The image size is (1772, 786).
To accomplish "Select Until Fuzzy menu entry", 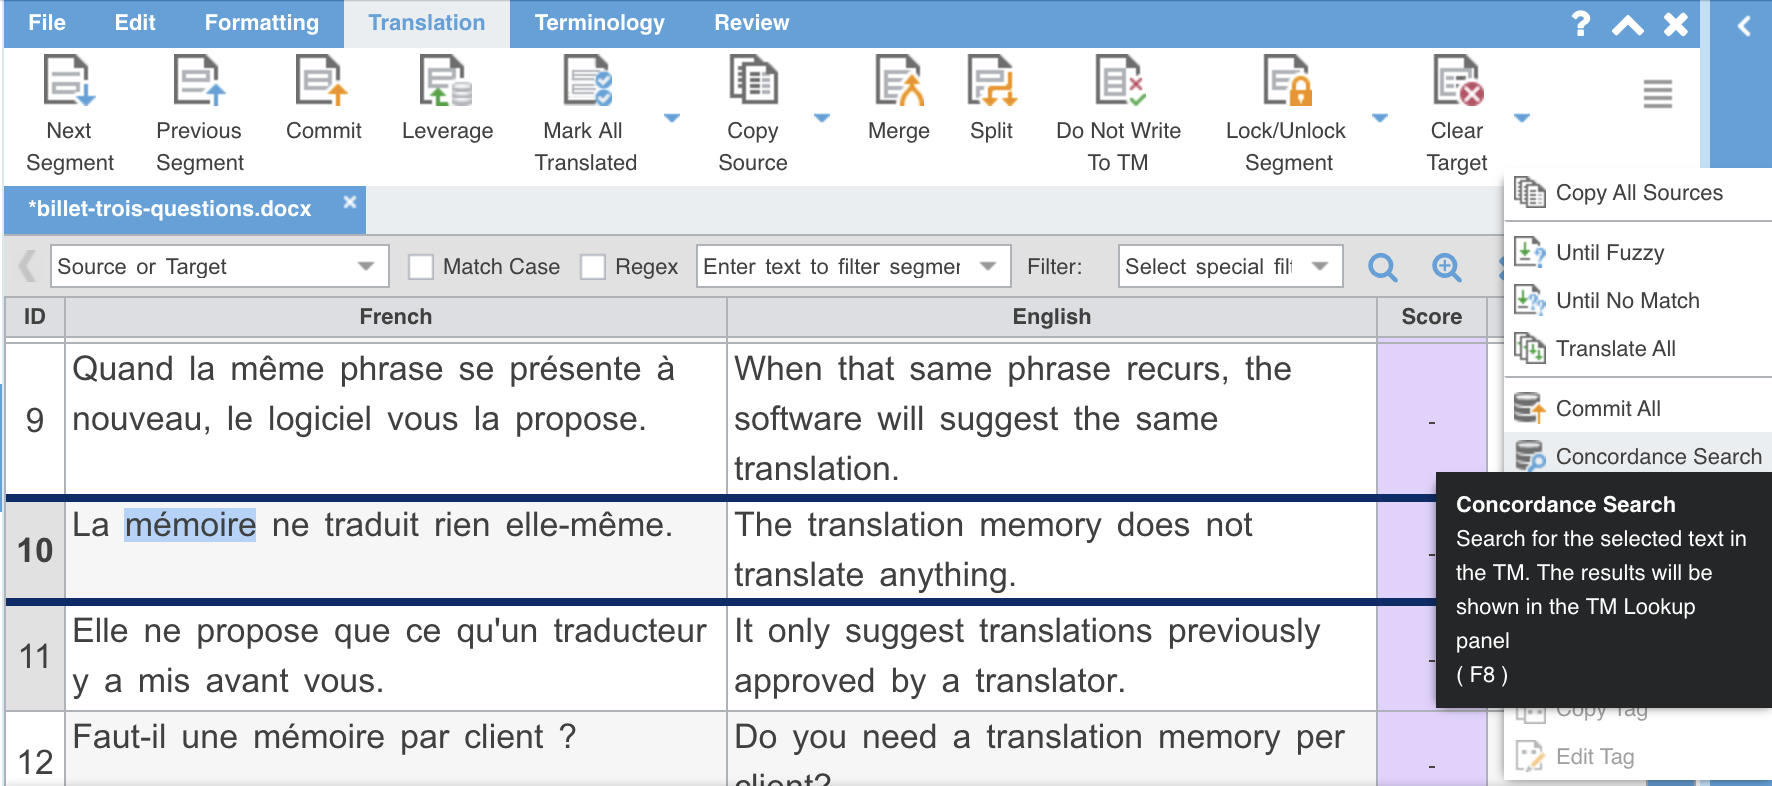I will pos(1638,253).
